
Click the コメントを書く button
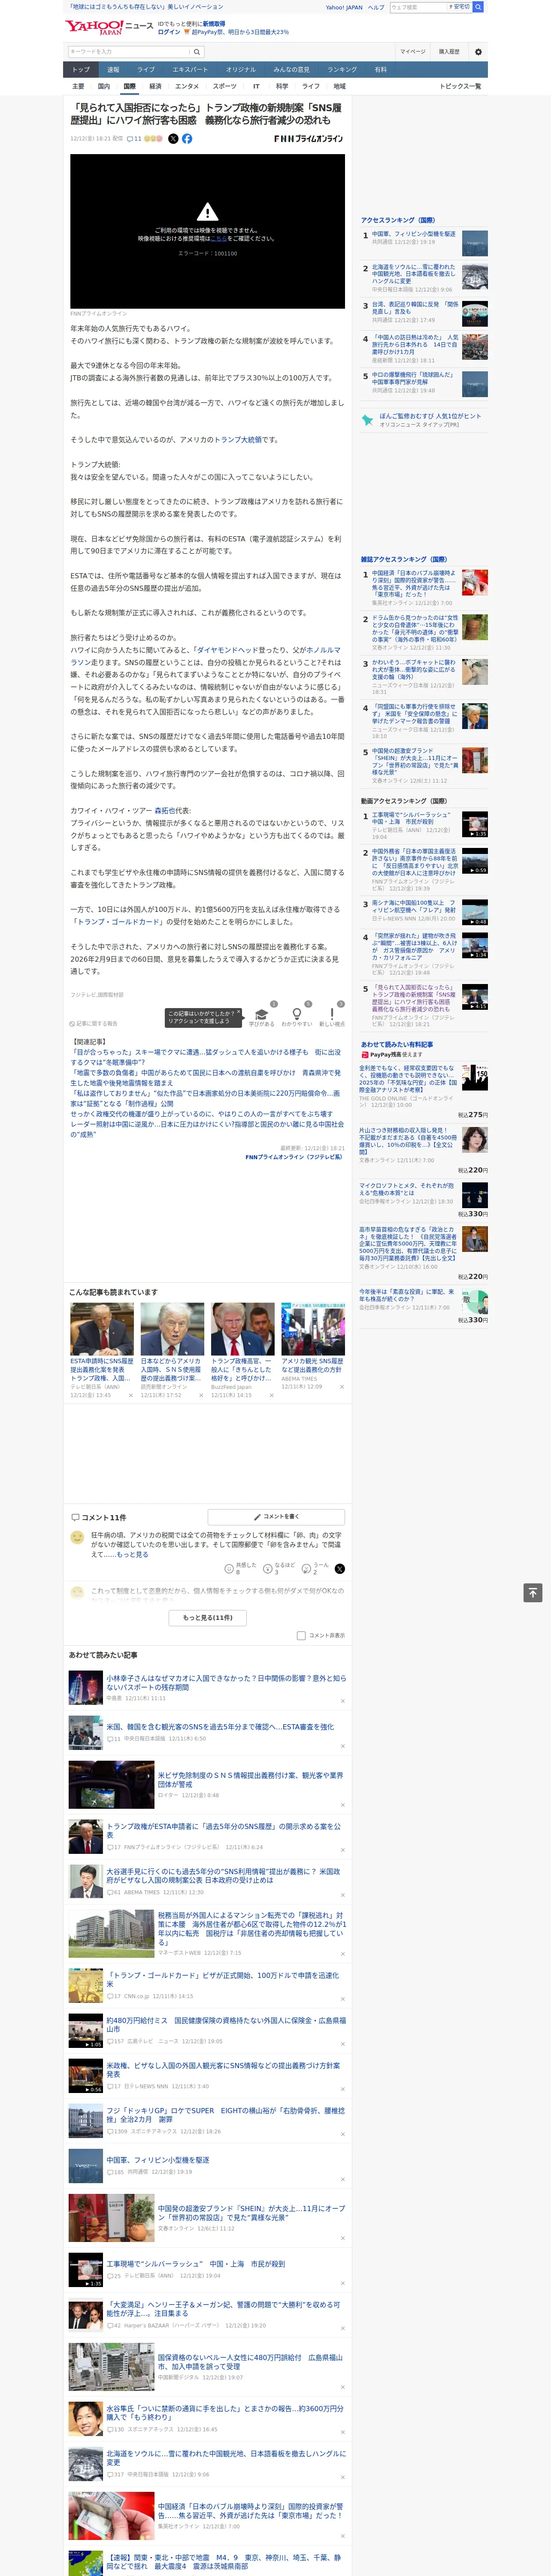[276, 1517]
